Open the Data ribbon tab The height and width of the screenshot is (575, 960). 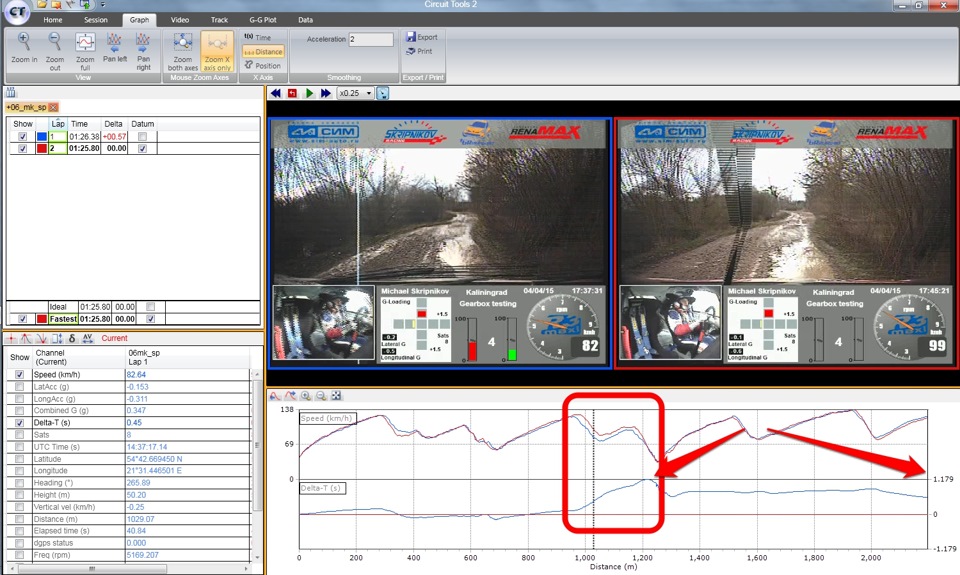[306, 20]
